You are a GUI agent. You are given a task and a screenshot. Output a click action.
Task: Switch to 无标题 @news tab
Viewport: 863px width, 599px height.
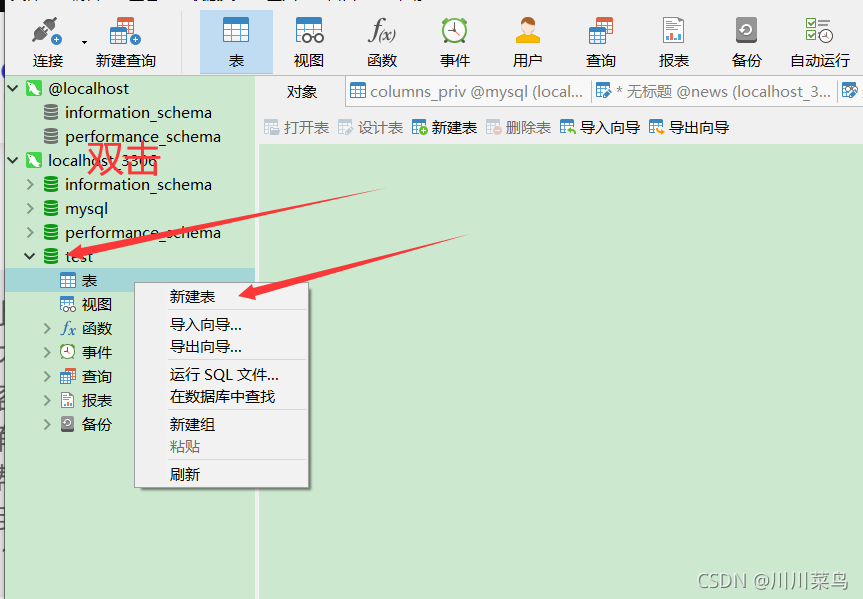point(714,91)
